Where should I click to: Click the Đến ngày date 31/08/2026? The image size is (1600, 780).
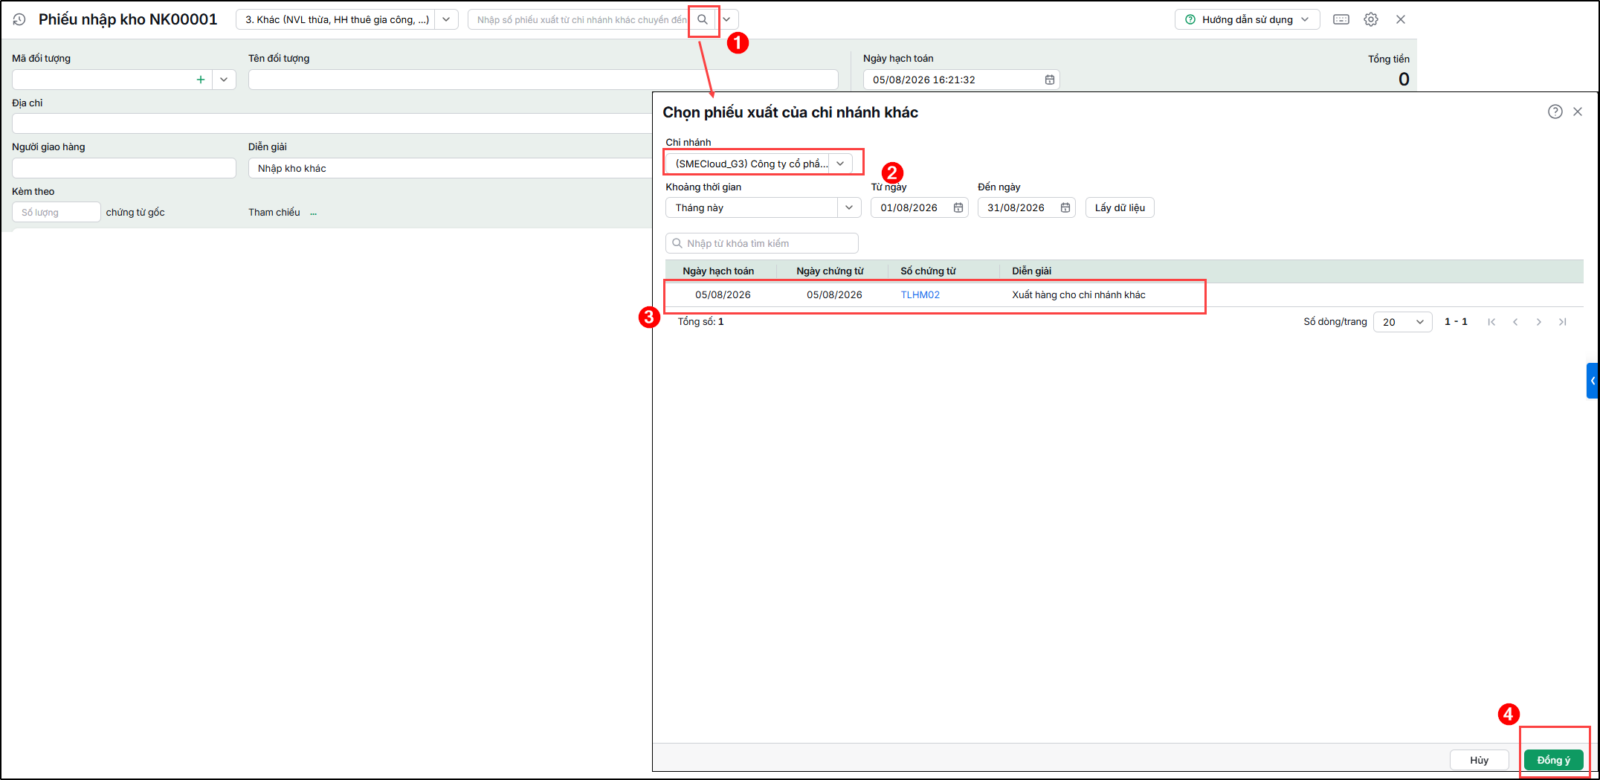pyautogui.click(x=1016, y=208)
